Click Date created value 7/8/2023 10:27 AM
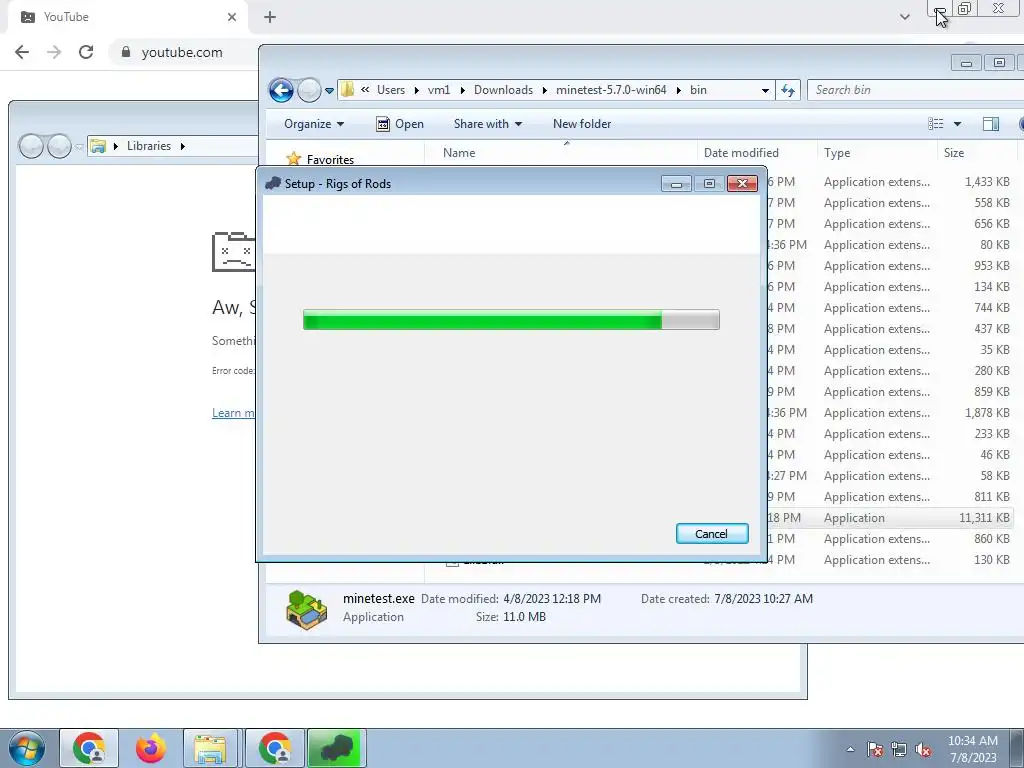The image size is (1024, 768). point(763,599)
